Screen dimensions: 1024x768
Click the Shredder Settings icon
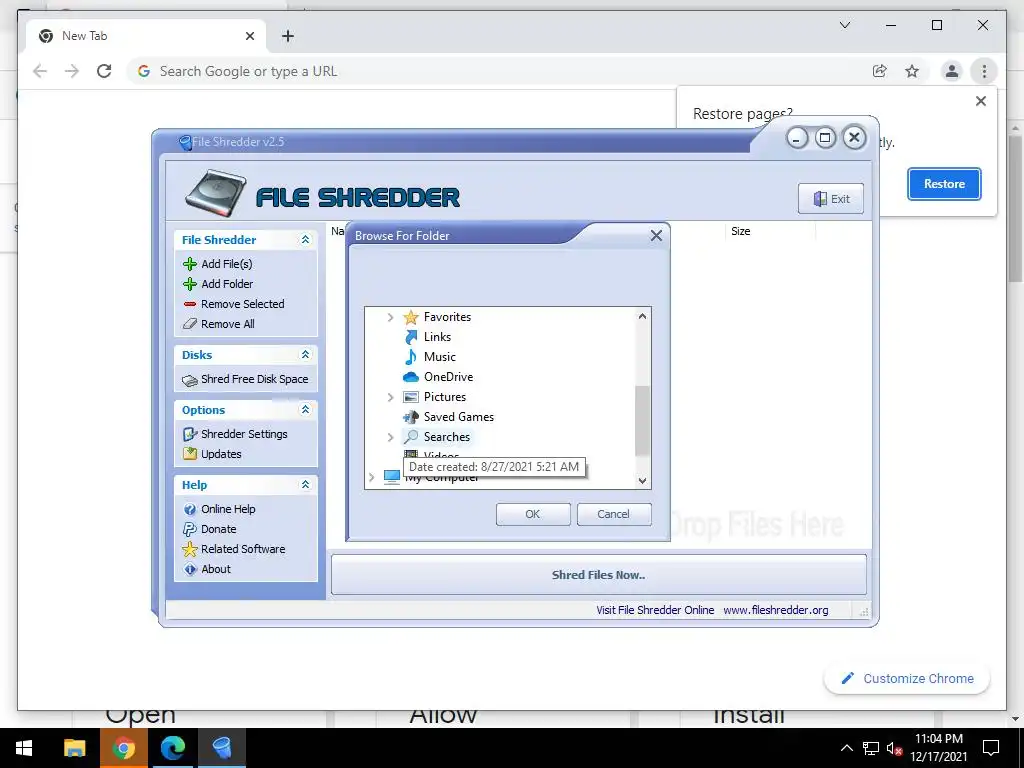189,434
